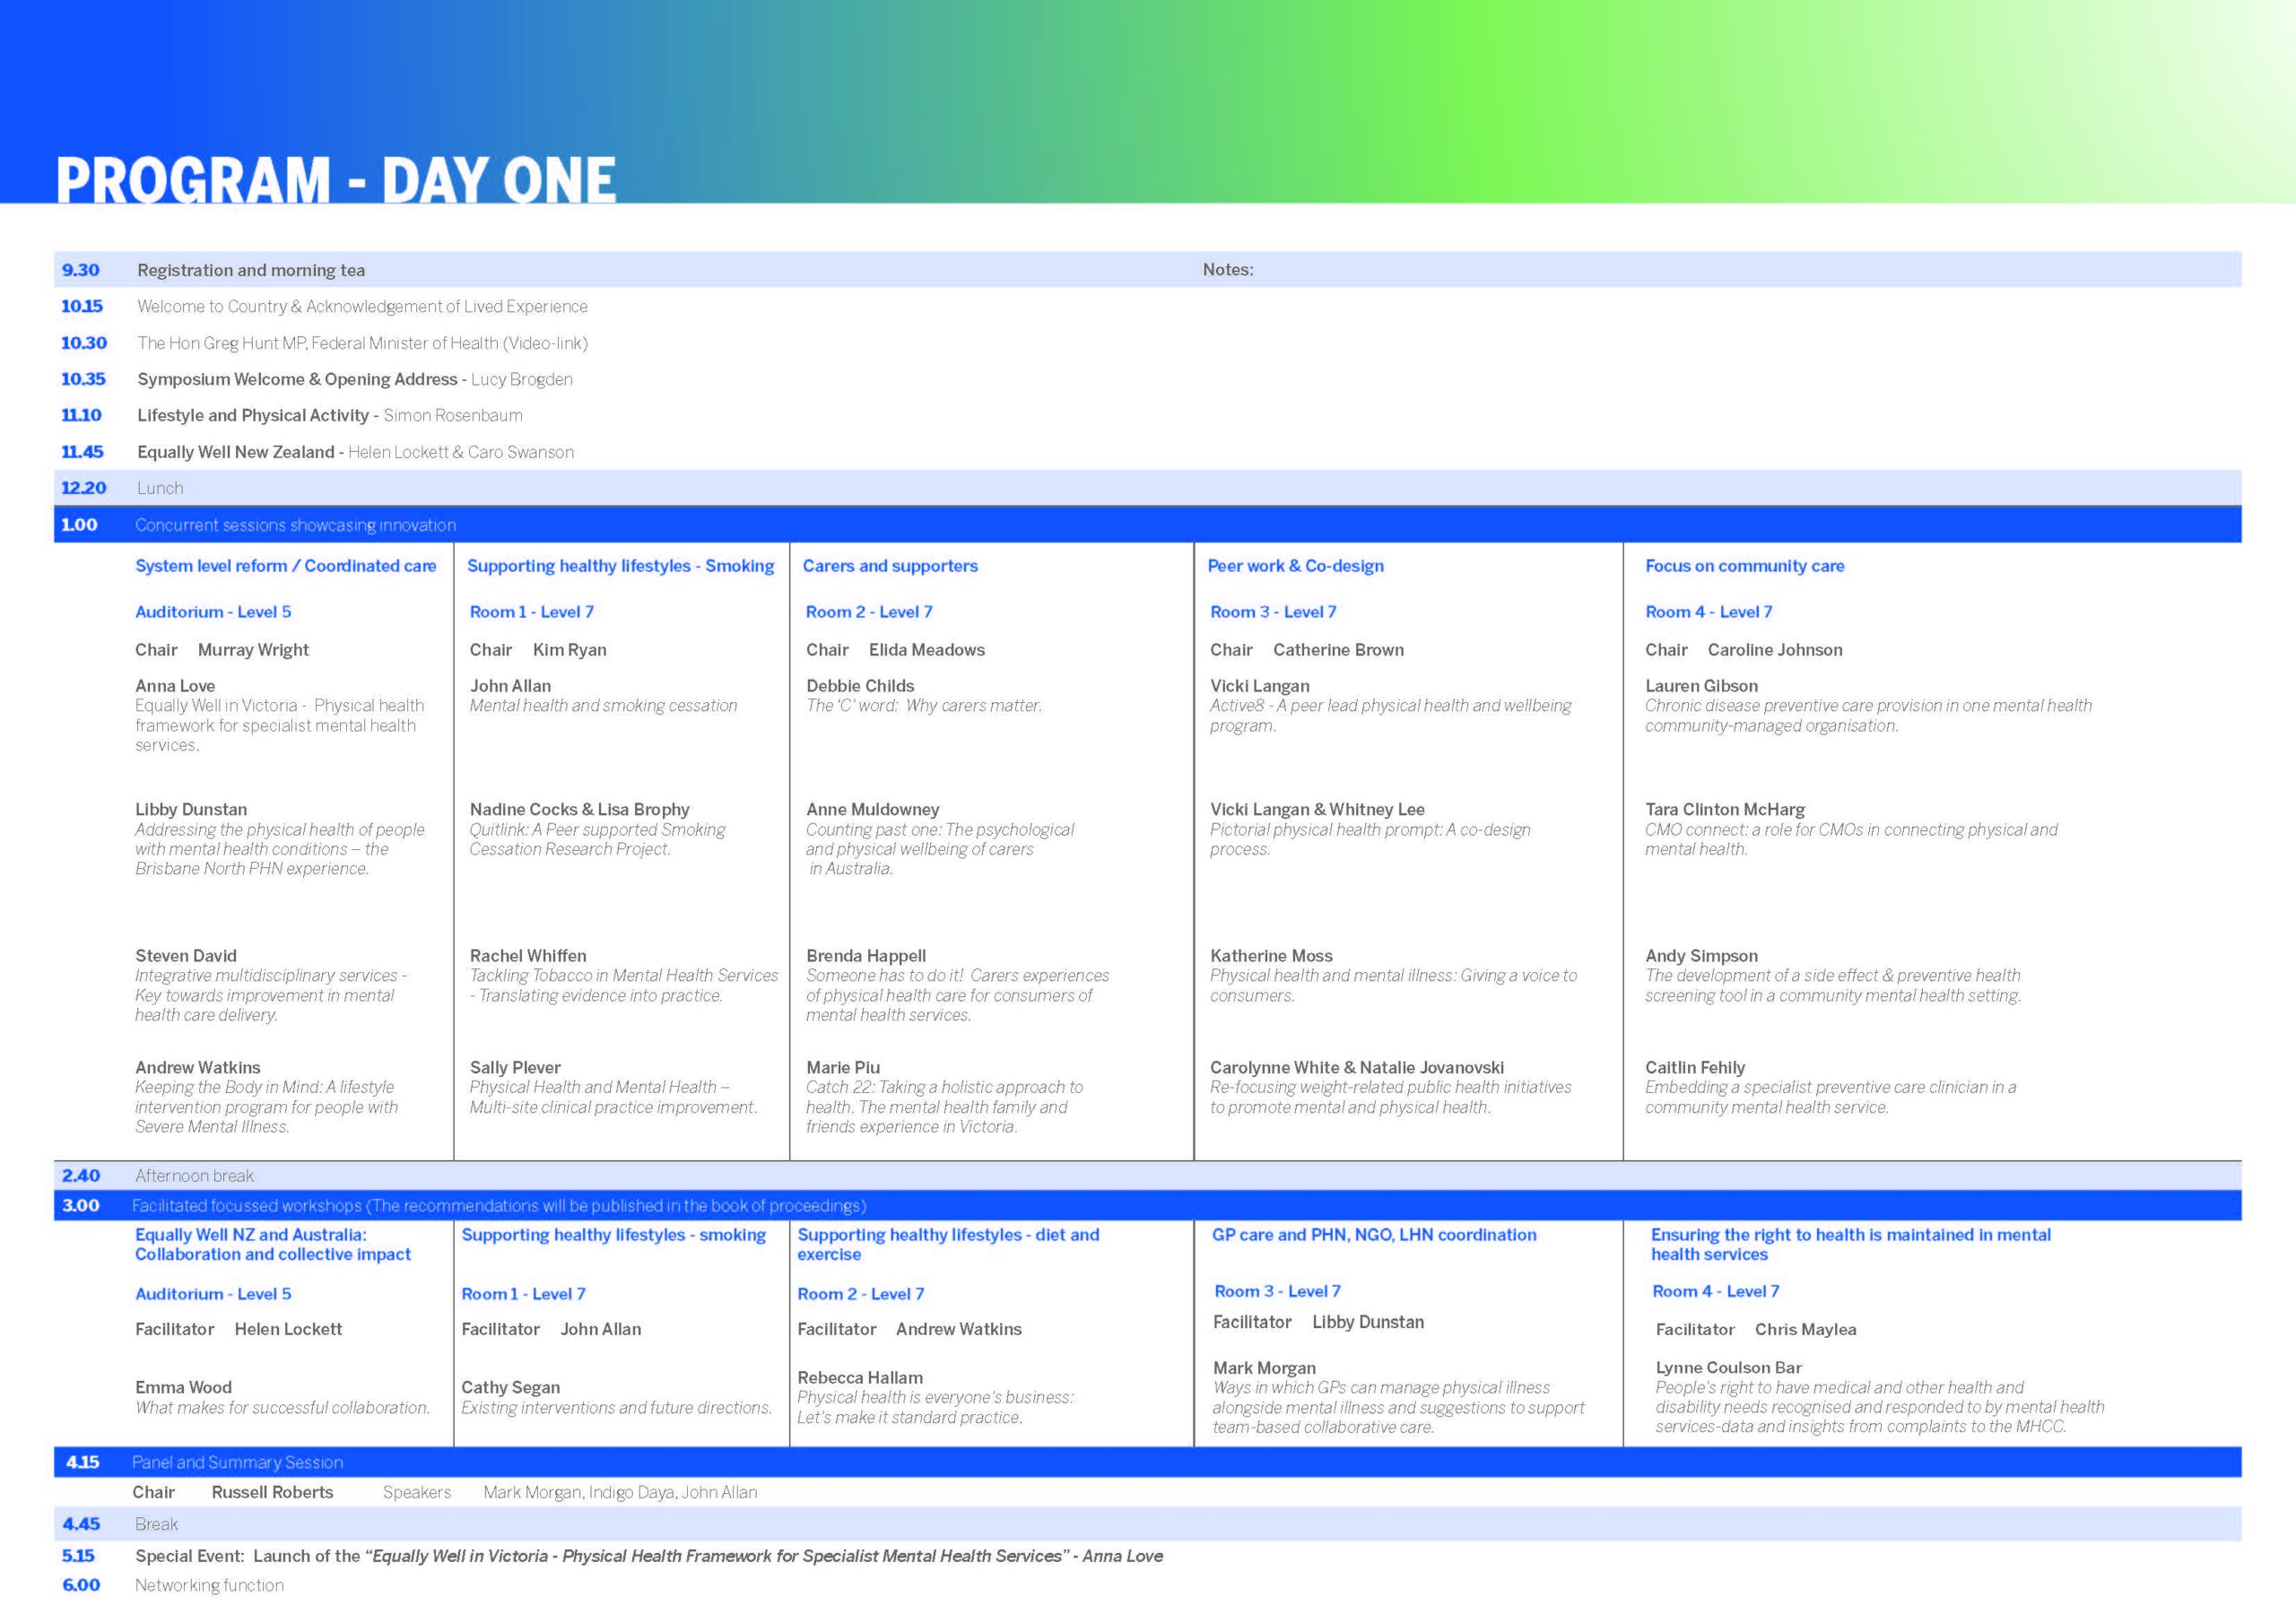Click the Focus on community care heading

(1744, 566)
